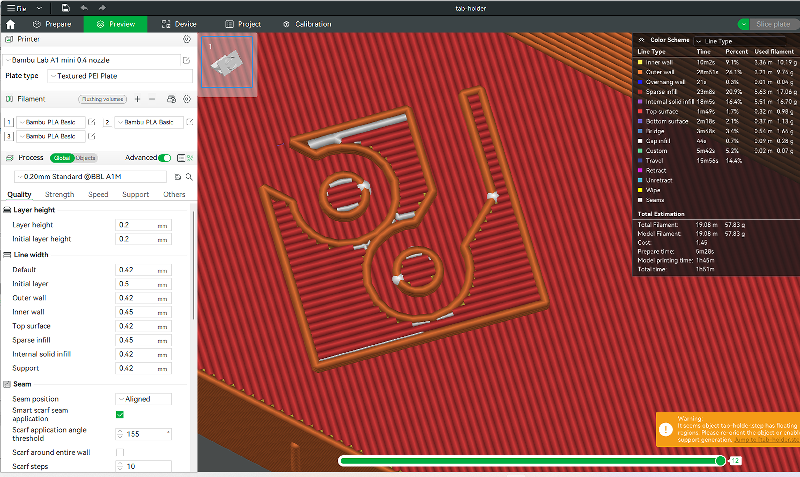
Task: Open the Color Scheme Line Type dropdown
Action: coord(740,41)
